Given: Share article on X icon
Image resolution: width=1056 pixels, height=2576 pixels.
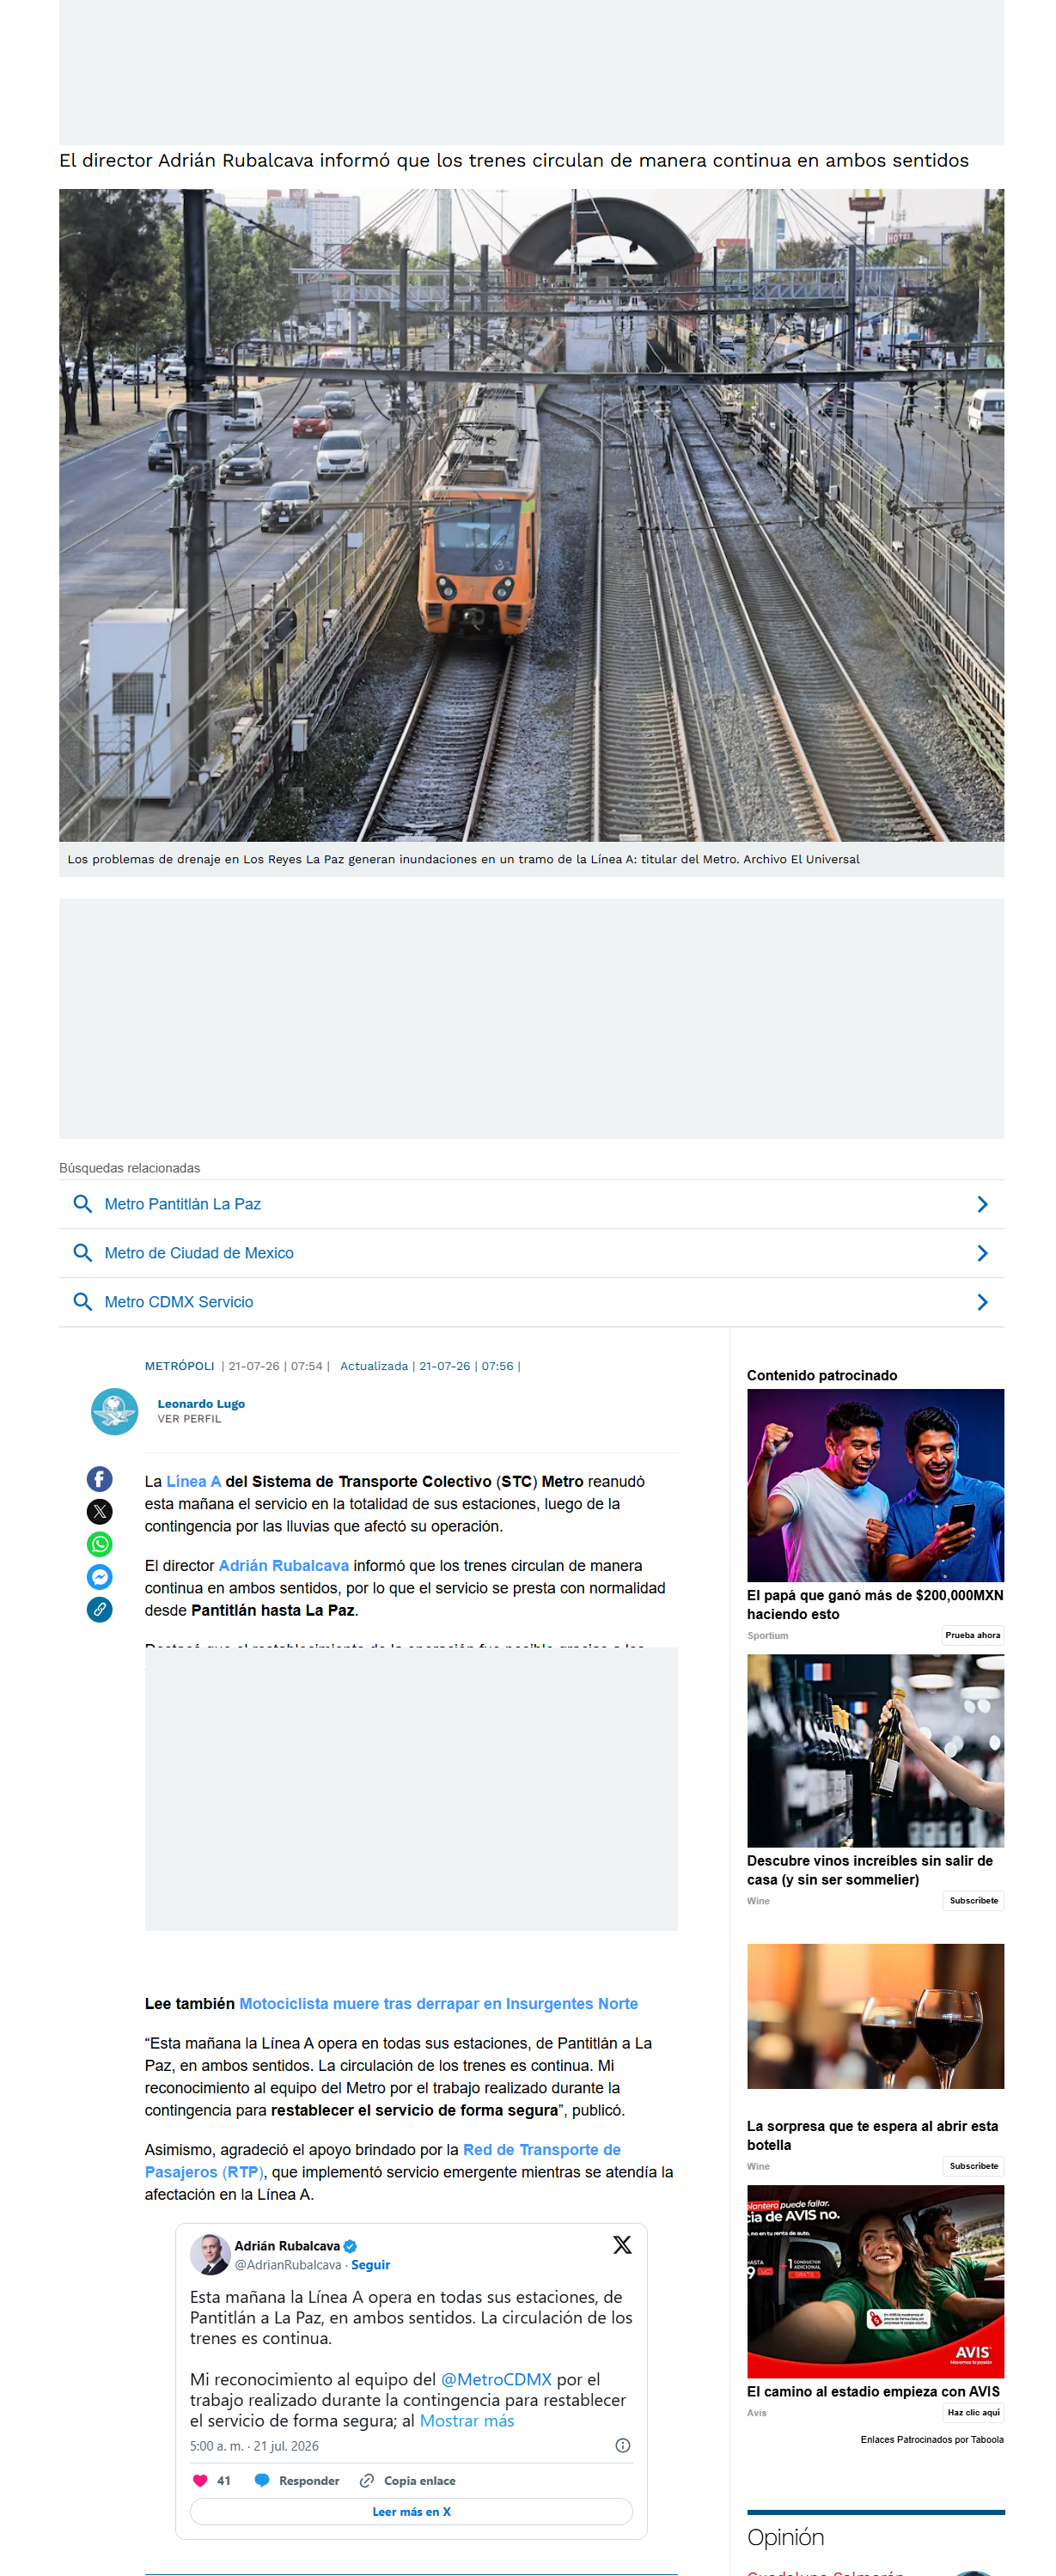Looking at the screenshot, I should [100, 1511].
